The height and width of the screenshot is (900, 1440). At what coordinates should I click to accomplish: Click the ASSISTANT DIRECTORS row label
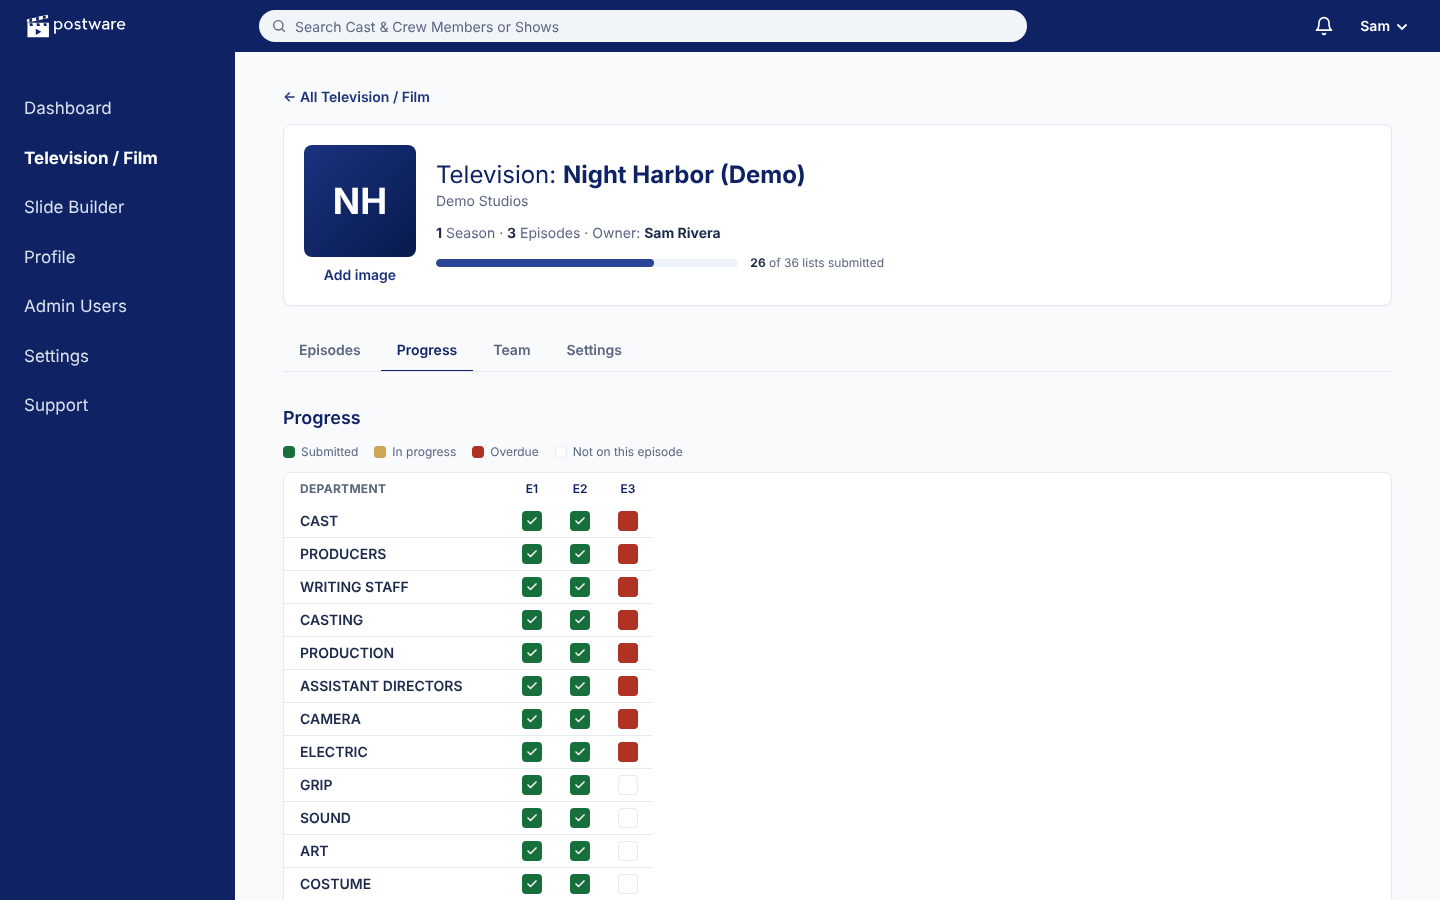coord(381,686)
